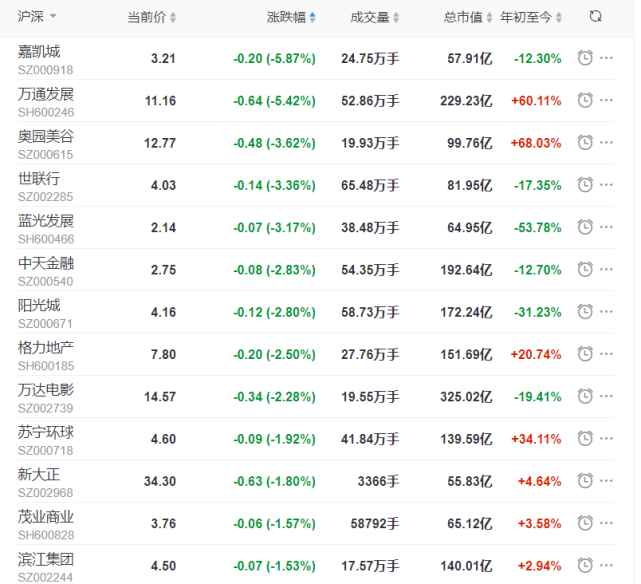Set price alert clock for 格力地产
This screenshot has height=584, width=641.
pyautogui.click(x=585, y=354)
